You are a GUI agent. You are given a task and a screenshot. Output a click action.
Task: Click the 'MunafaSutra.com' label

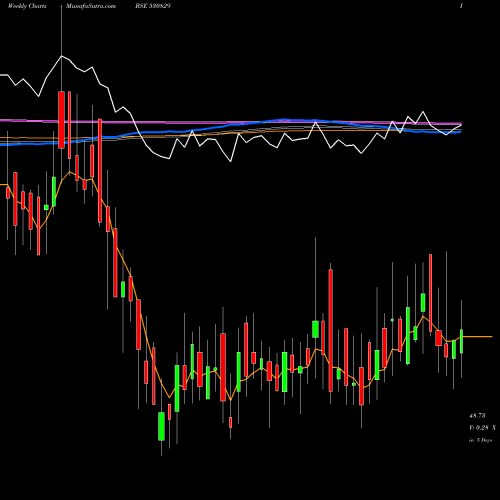pyautogui.click(x=91, y=6)
